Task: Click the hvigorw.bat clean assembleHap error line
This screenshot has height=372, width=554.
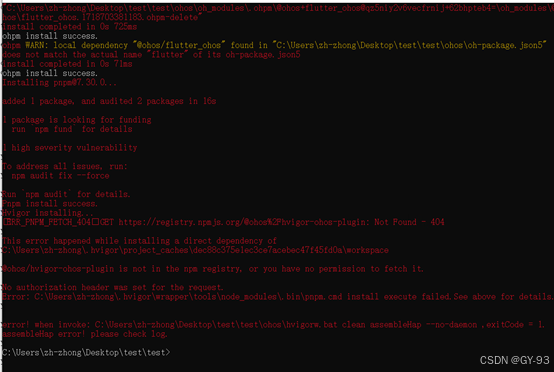Action: tap(273, 325)
